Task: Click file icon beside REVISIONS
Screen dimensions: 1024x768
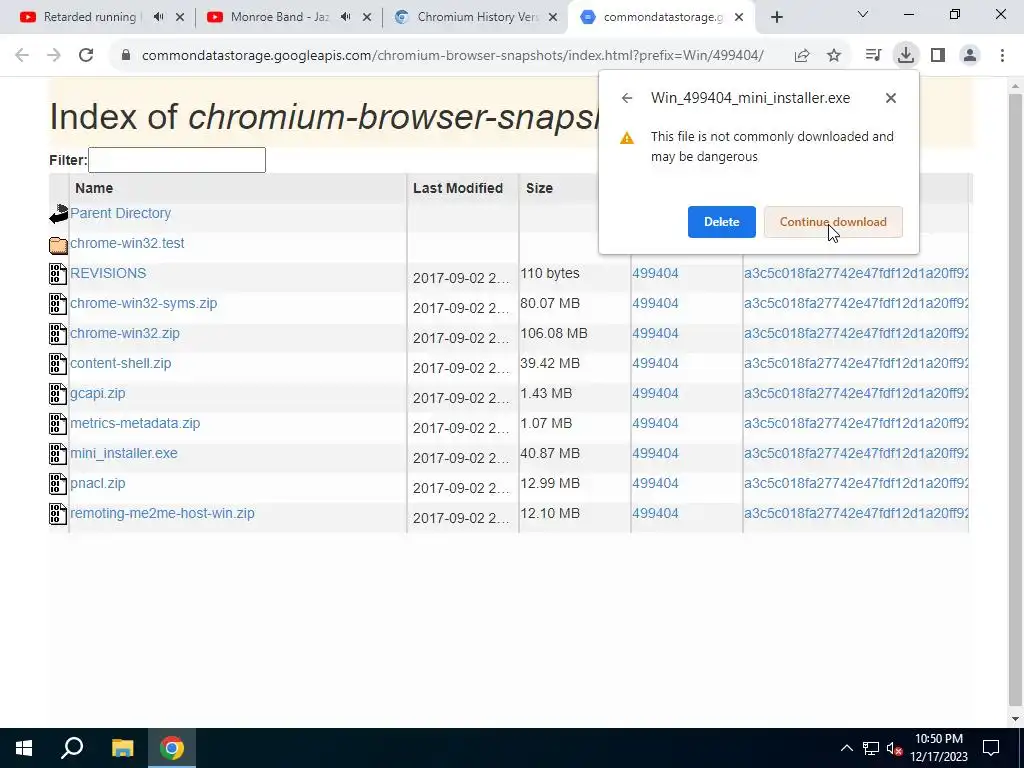Action: click(x=58, y=274)
